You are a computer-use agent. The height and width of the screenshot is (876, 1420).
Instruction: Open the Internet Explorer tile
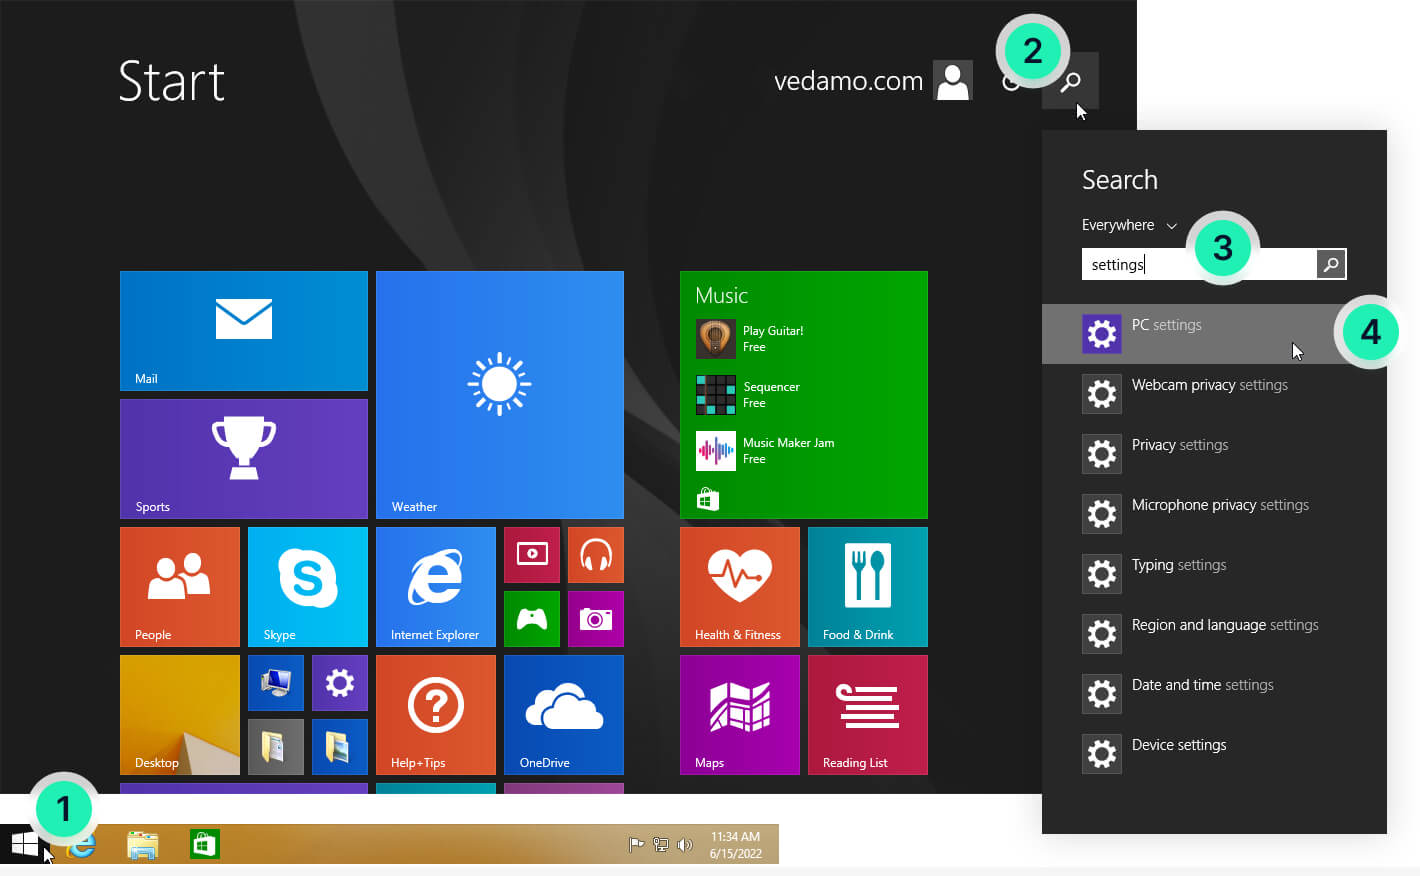pyautogui.click(x=436, y=587)
